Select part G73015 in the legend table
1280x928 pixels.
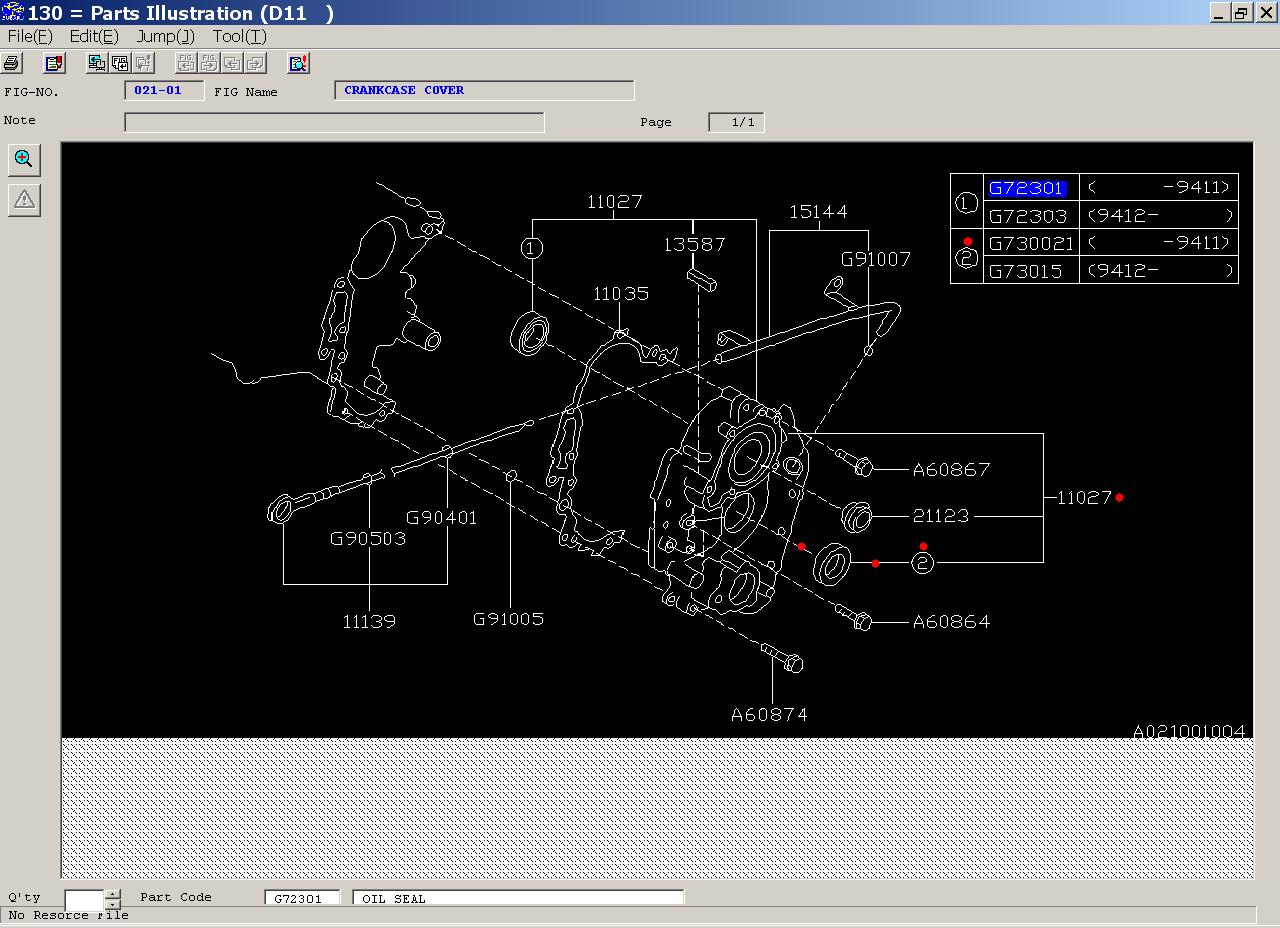tap(1025, 270)
